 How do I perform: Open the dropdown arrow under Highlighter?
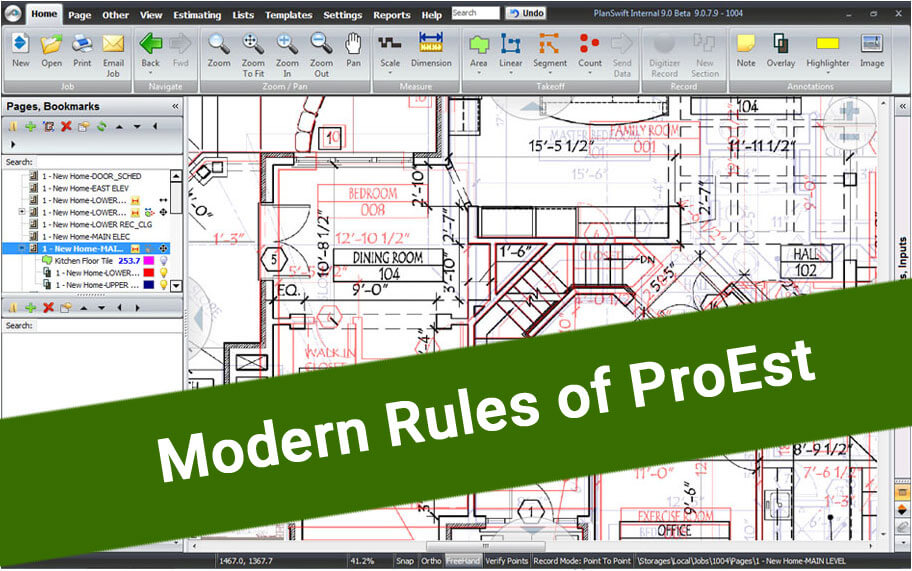pos(827,73)
